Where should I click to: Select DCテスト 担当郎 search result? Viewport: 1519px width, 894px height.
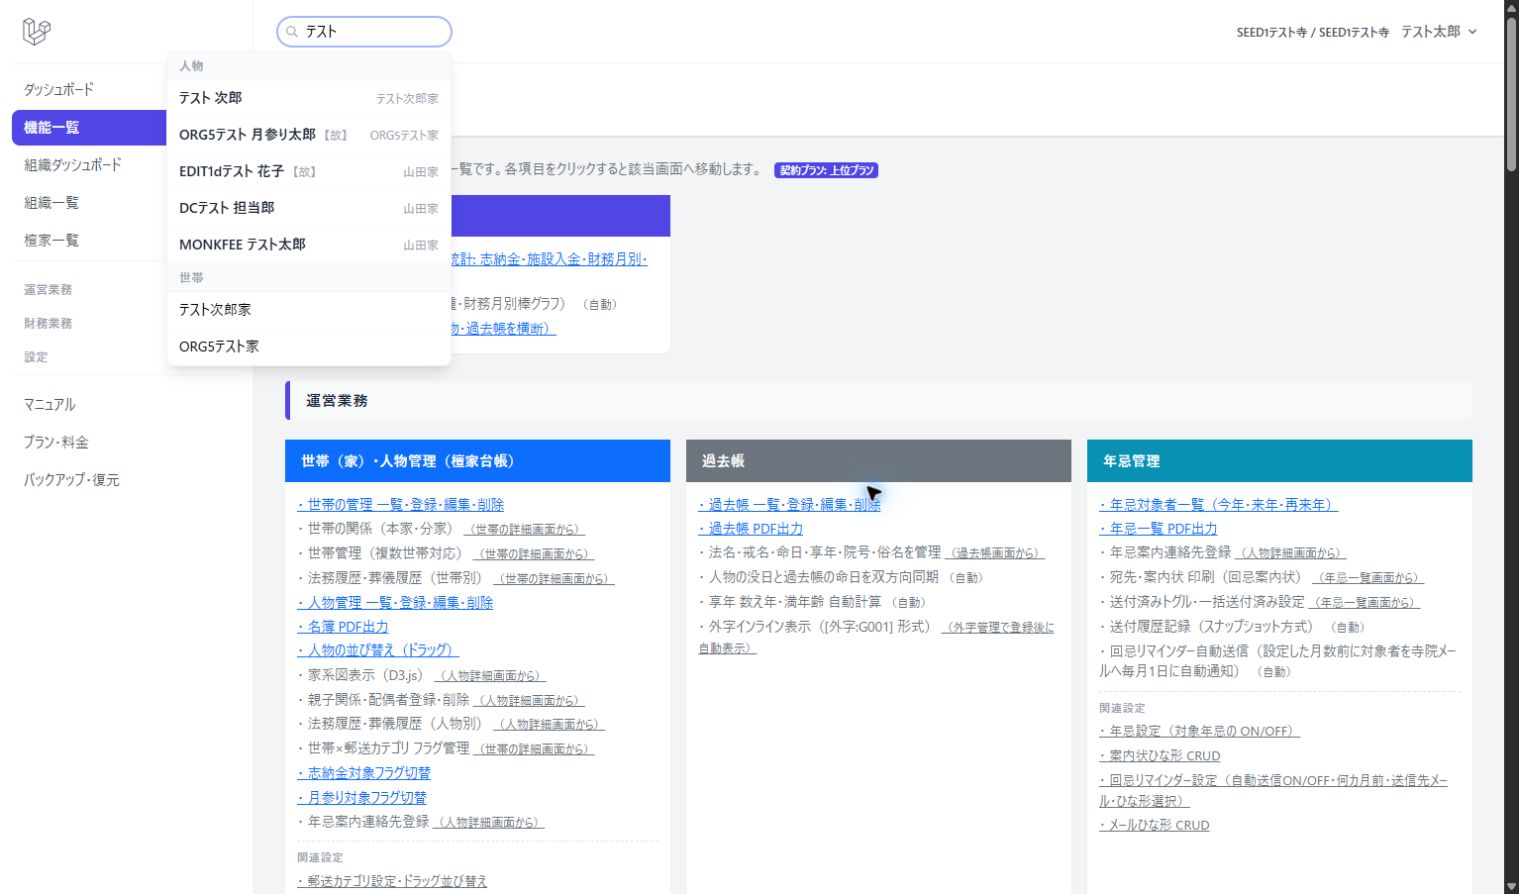click(309, 208)
